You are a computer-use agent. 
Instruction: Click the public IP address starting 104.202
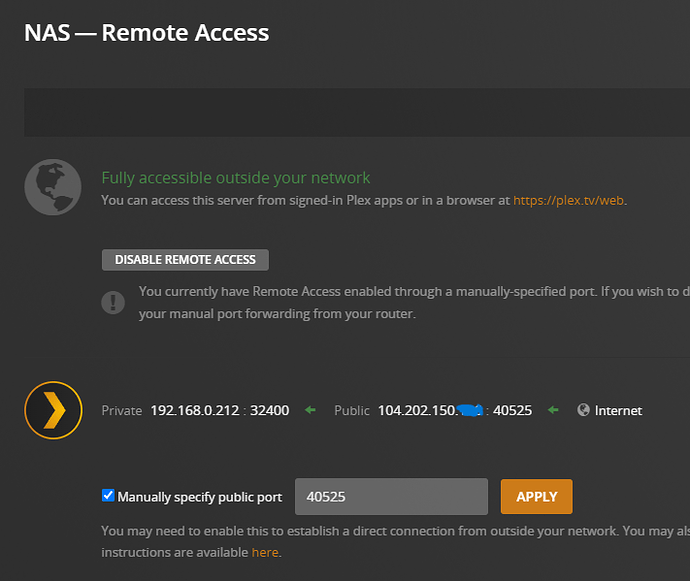tap(420, 411)
